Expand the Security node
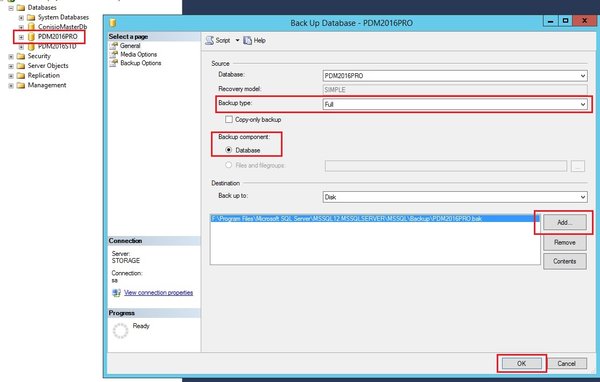 click(11, 56)
